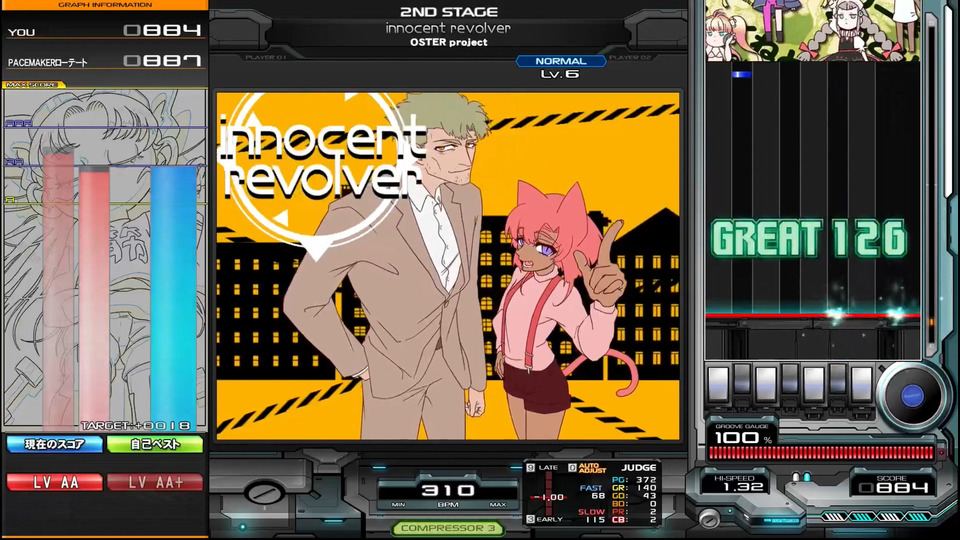
Task: Click the SCORE display 0884 under the lanes
Action: 893,487
